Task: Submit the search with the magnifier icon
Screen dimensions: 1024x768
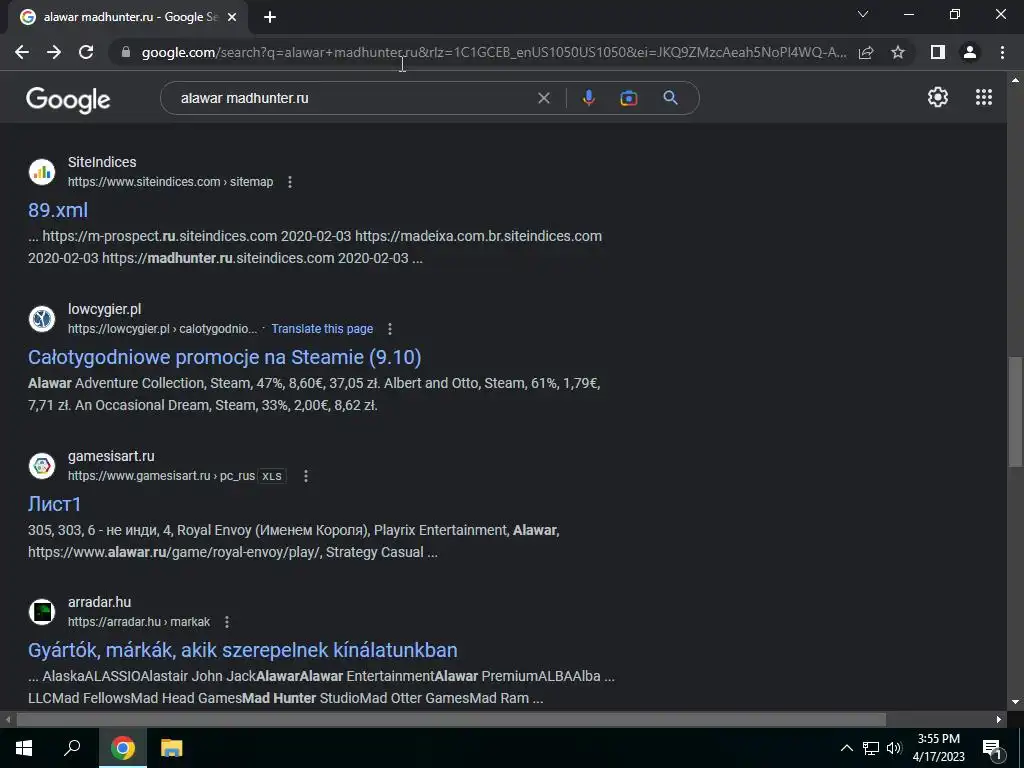Action: click(x=671, y=98)
